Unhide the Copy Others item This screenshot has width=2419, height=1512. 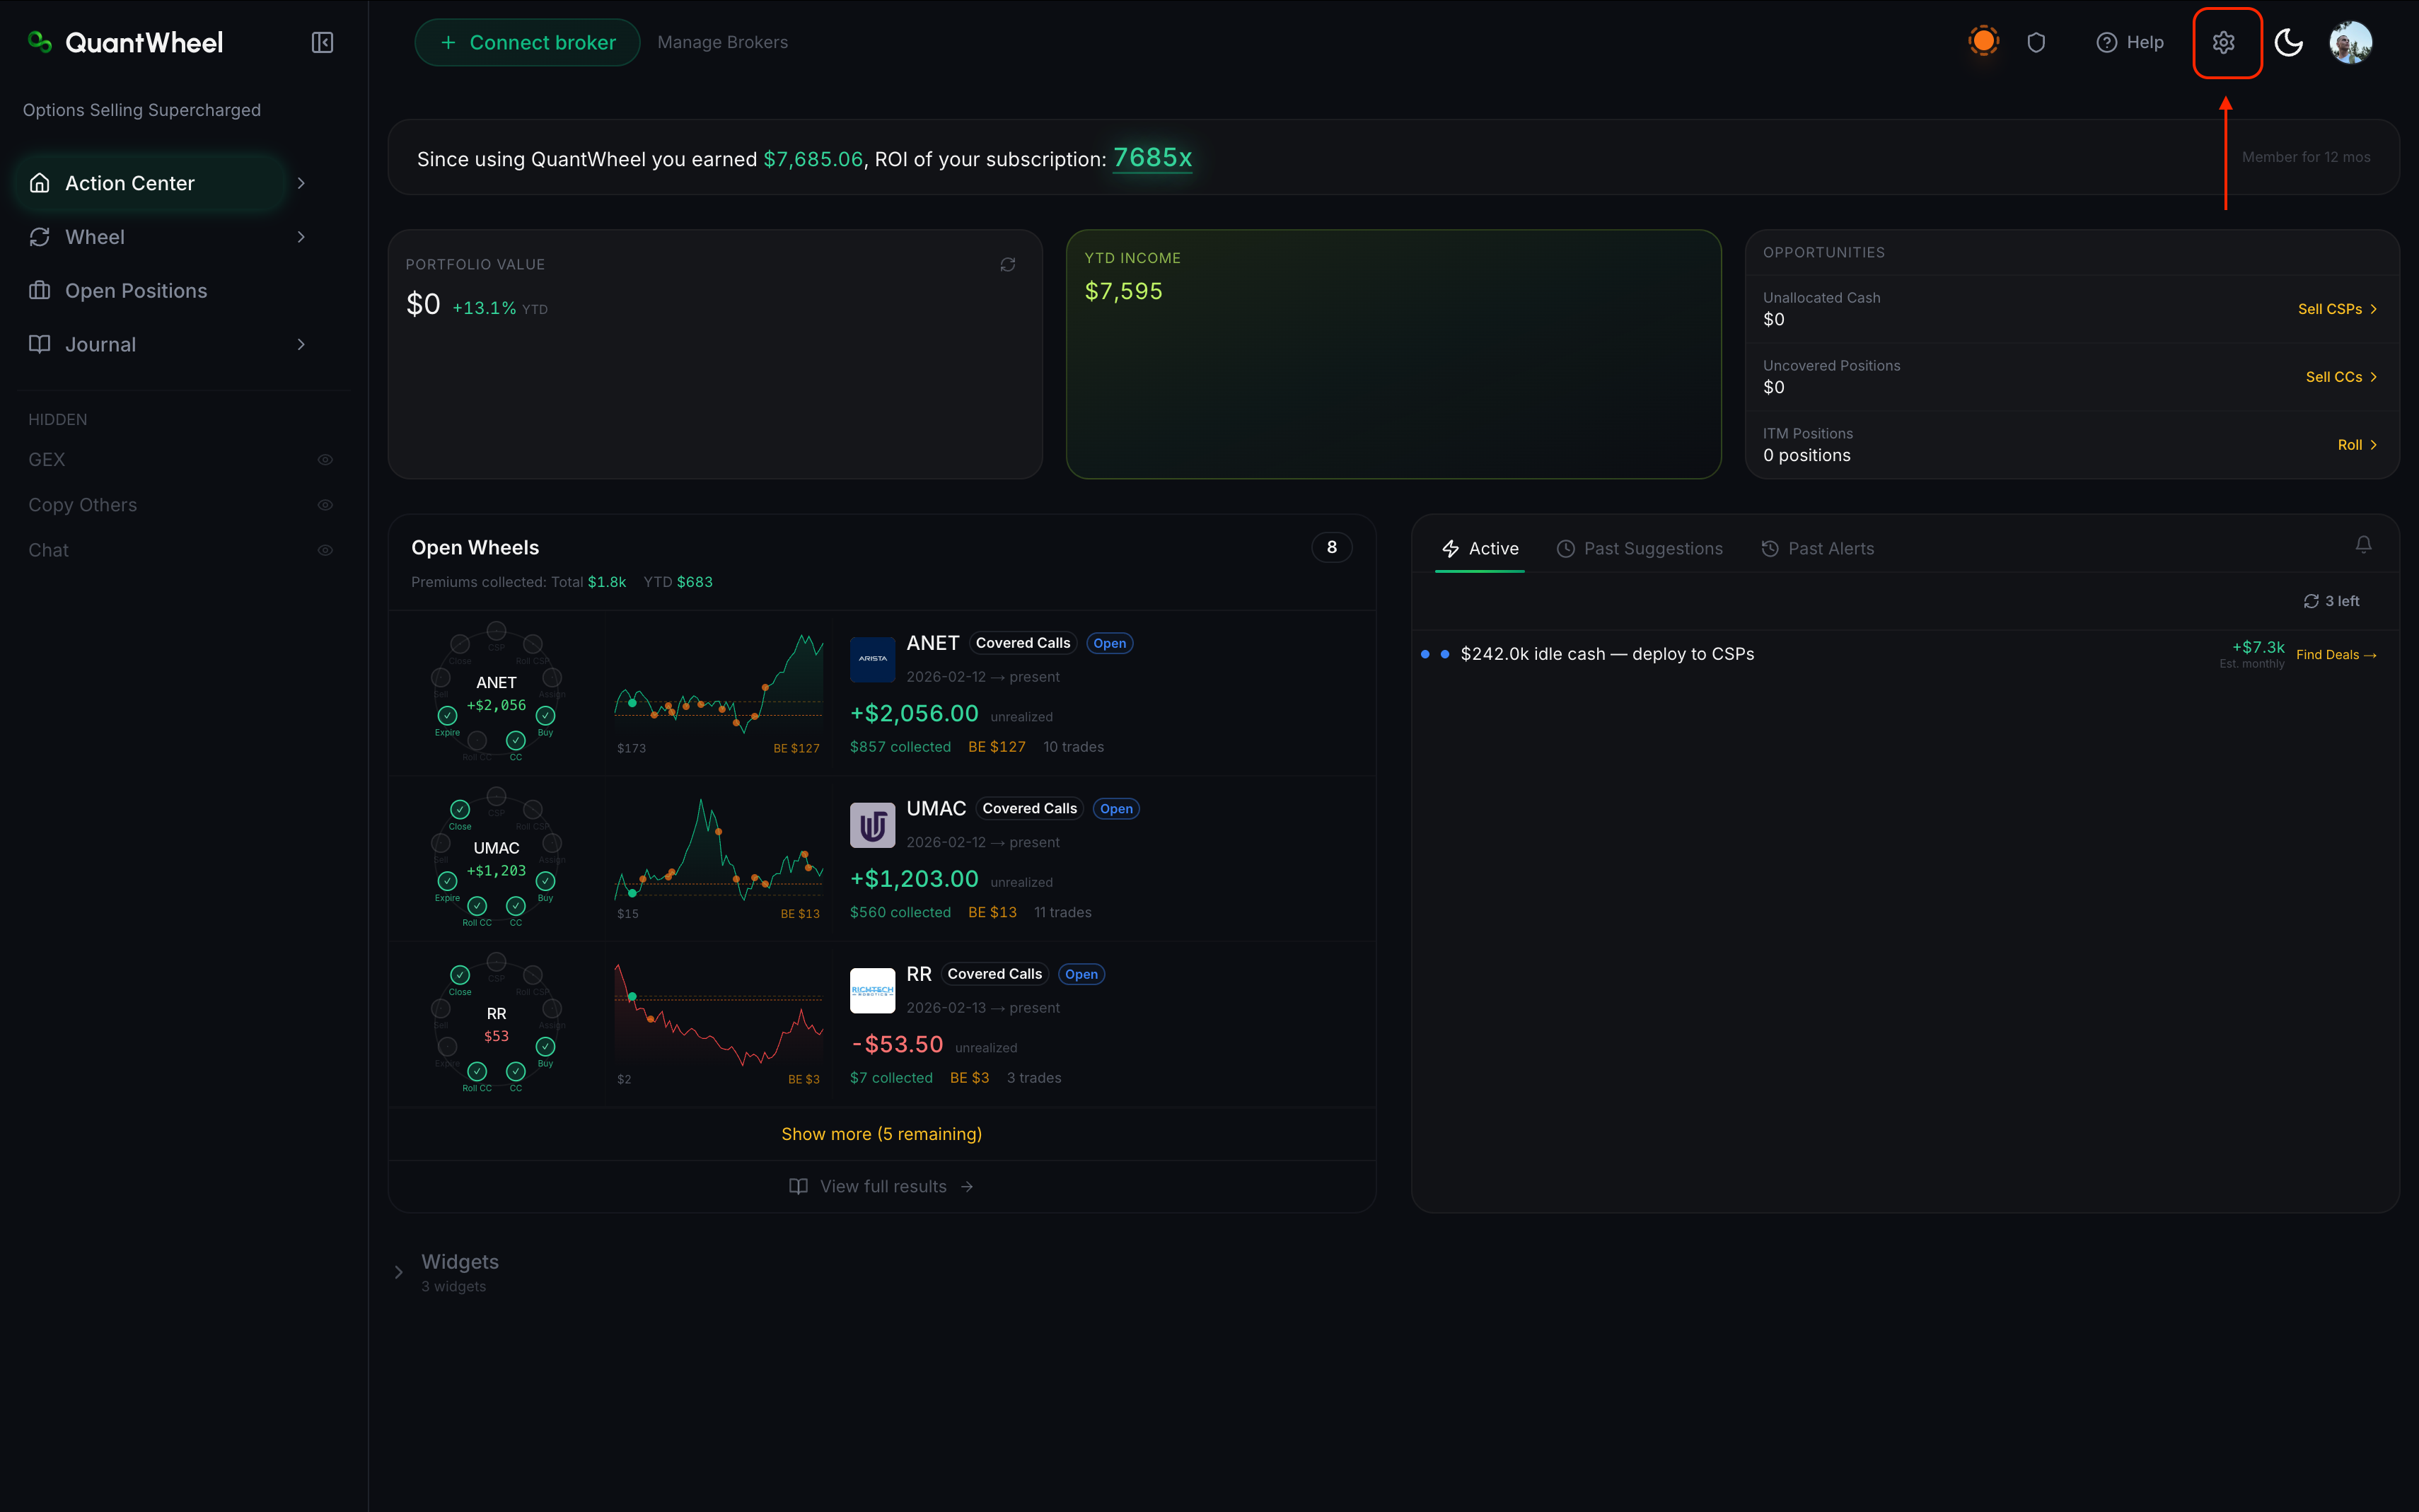pyautogui.click(x=325, y=505)
